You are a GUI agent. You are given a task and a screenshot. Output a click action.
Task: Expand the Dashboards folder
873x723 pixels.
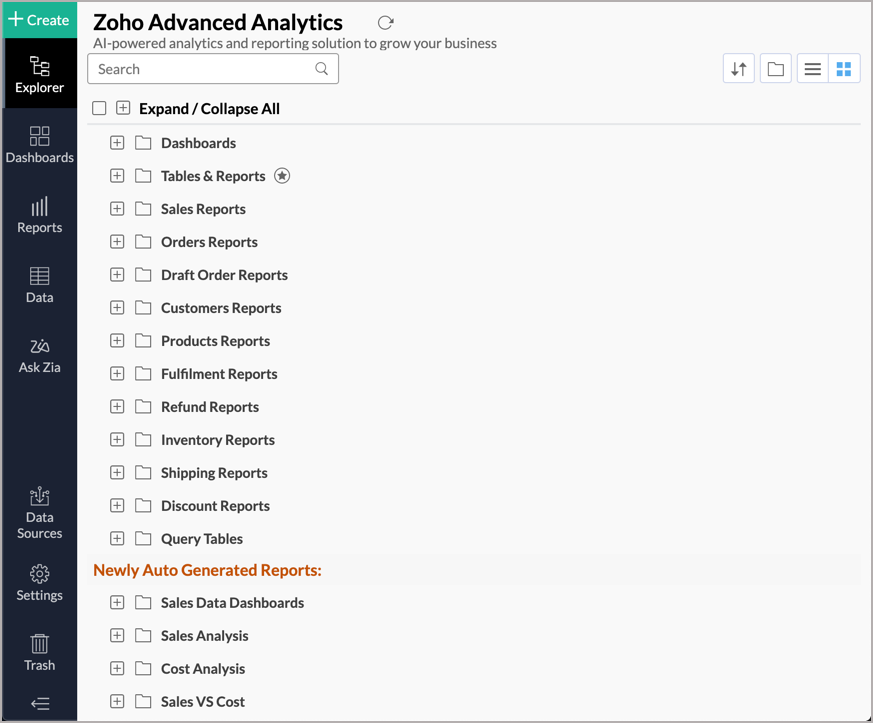[x=117, y=143]
